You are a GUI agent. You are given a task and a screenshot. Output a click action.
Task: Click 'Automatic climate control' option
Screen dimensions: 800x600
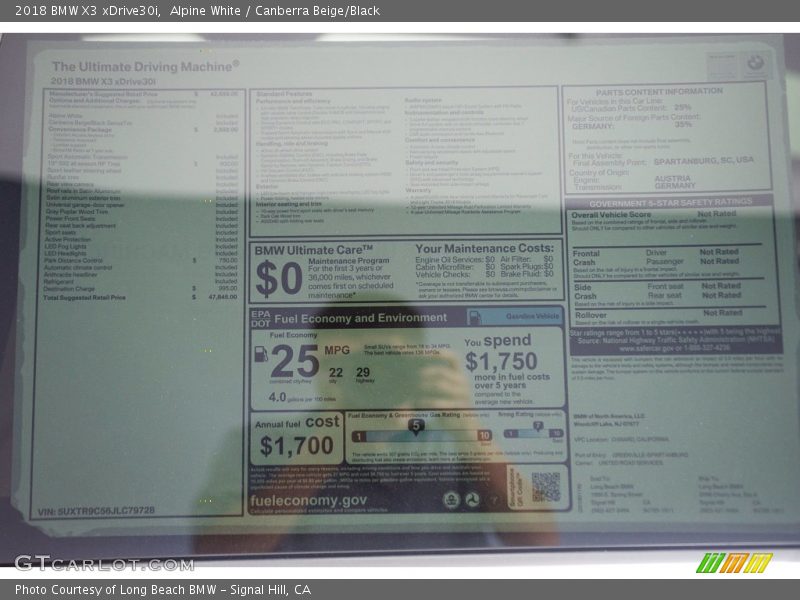[x=78, y=267]
